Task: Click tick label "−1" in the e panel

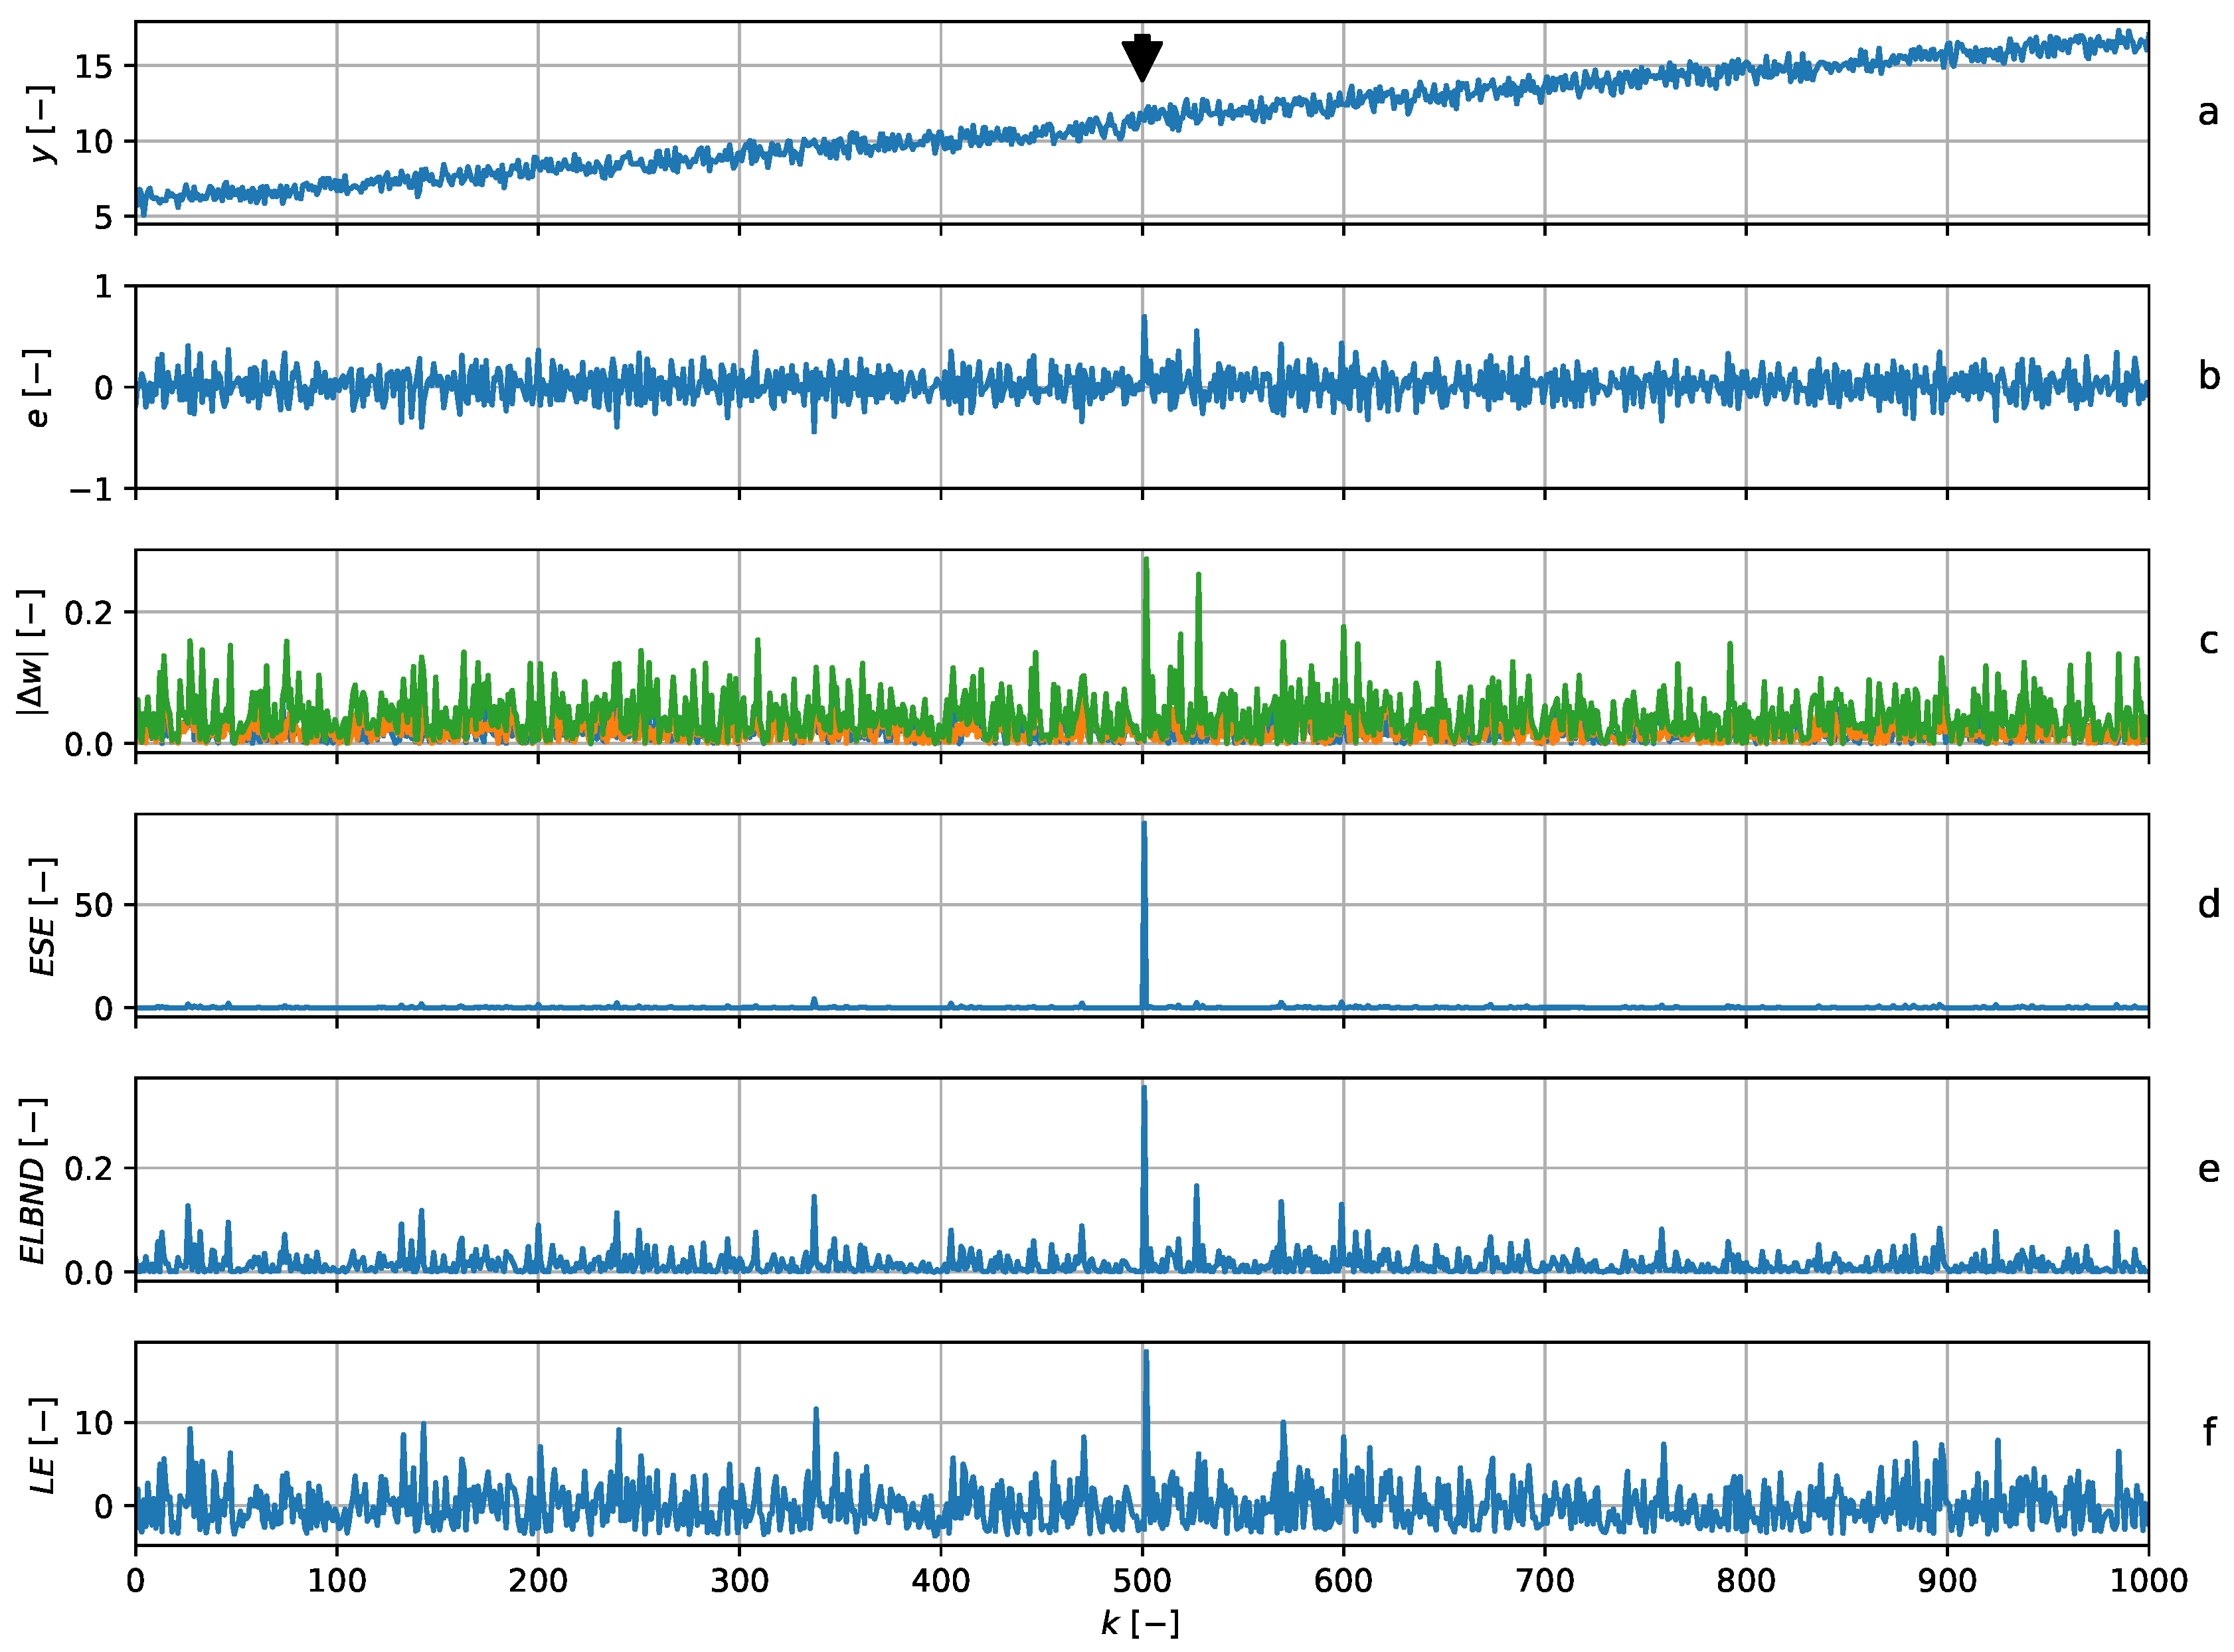Action: tap(91, 490)
